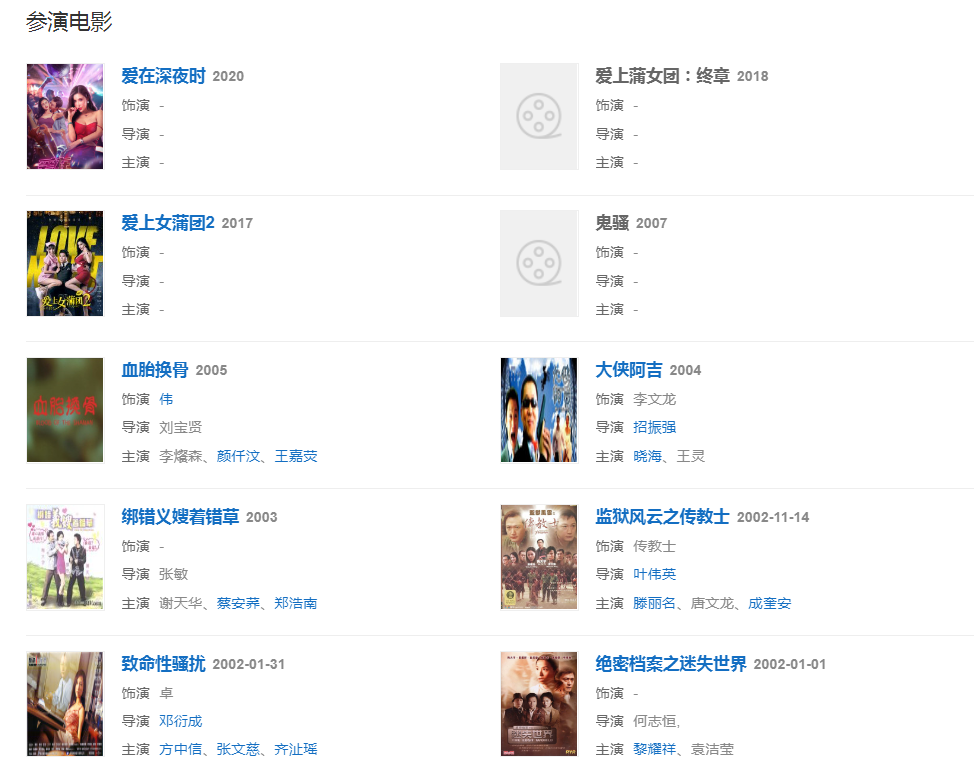This screenshot has width=979, height=773.
Task: Open director 叶伟英's link
Action: click(x=654, y=574)
